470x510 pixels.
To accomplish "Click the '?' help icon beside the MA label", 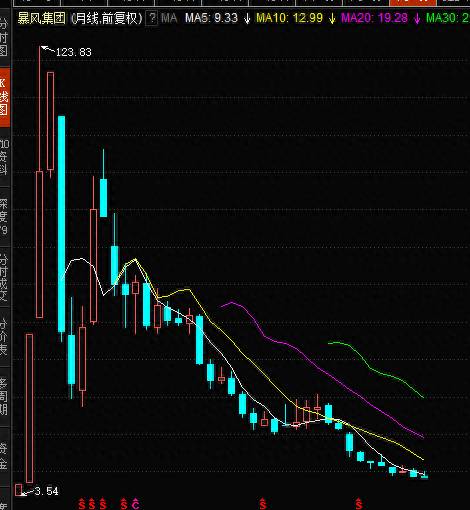I will [152, 18].
